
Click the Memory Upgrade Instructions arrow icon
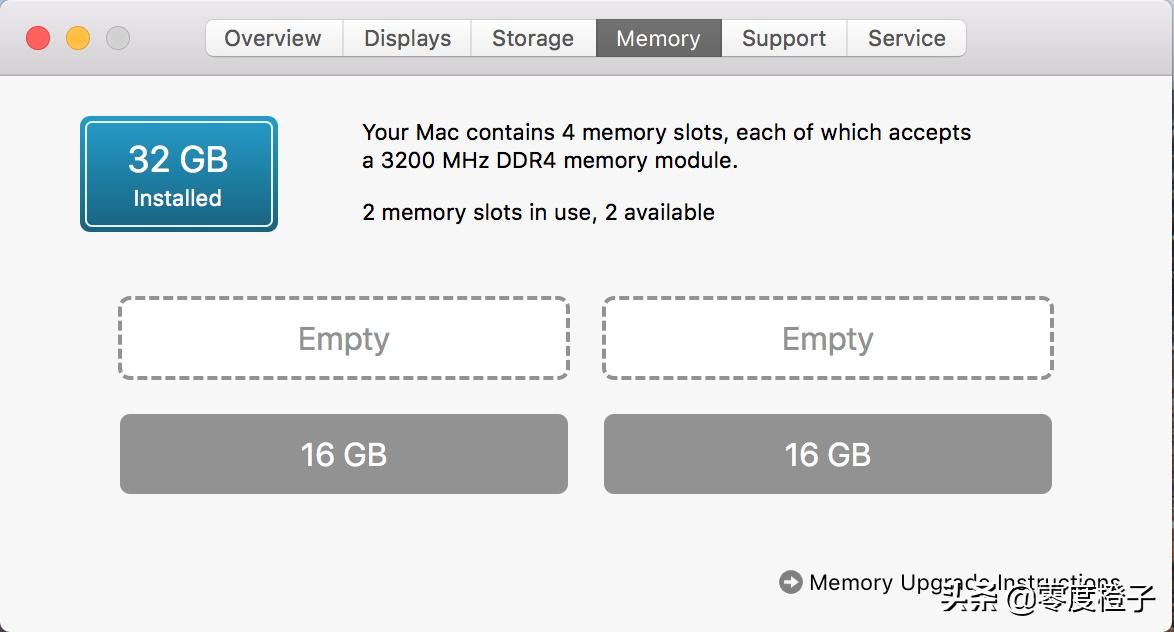click(791, 581)
